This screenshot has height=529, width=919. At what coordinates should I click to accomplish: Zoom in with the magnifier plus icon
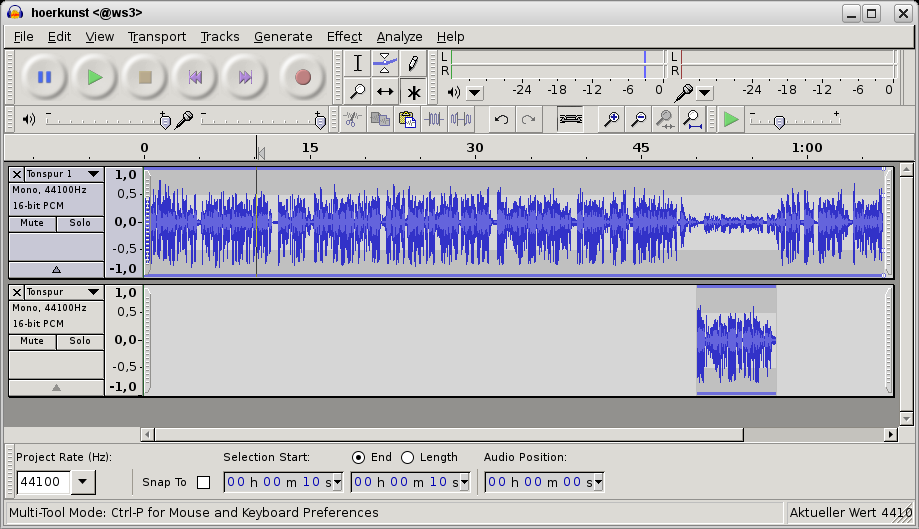tap(611, 120)
